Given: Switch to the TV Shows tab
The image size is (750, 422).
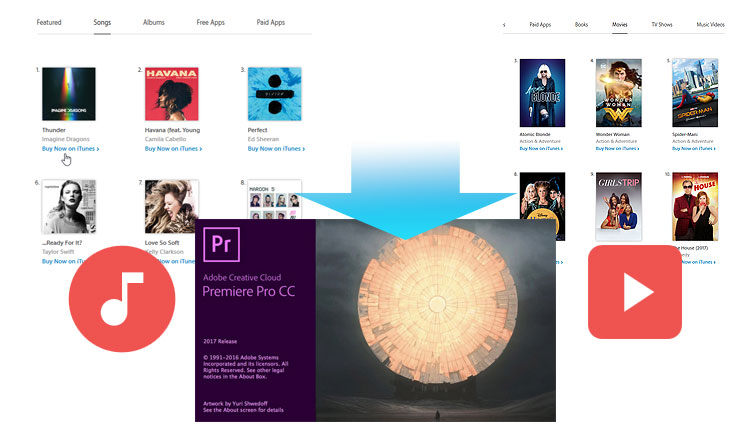Looking at the screenshot, I should coord(662,23).
